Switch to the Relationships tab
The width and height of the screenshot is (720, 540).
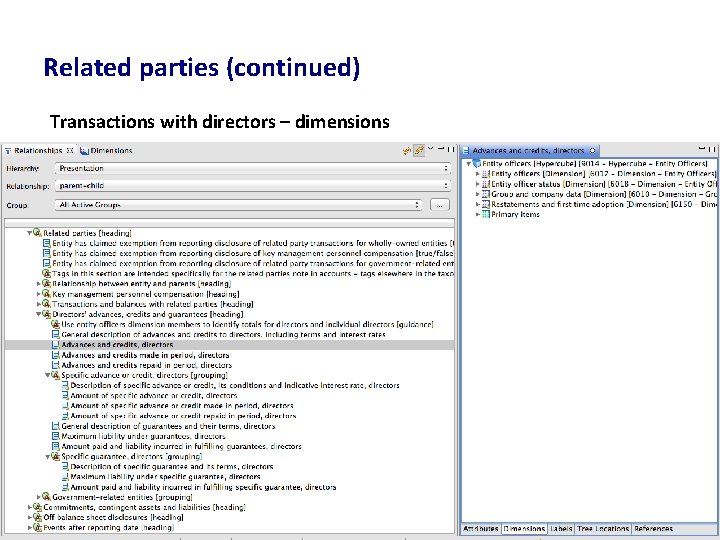(x=39, y=151)
